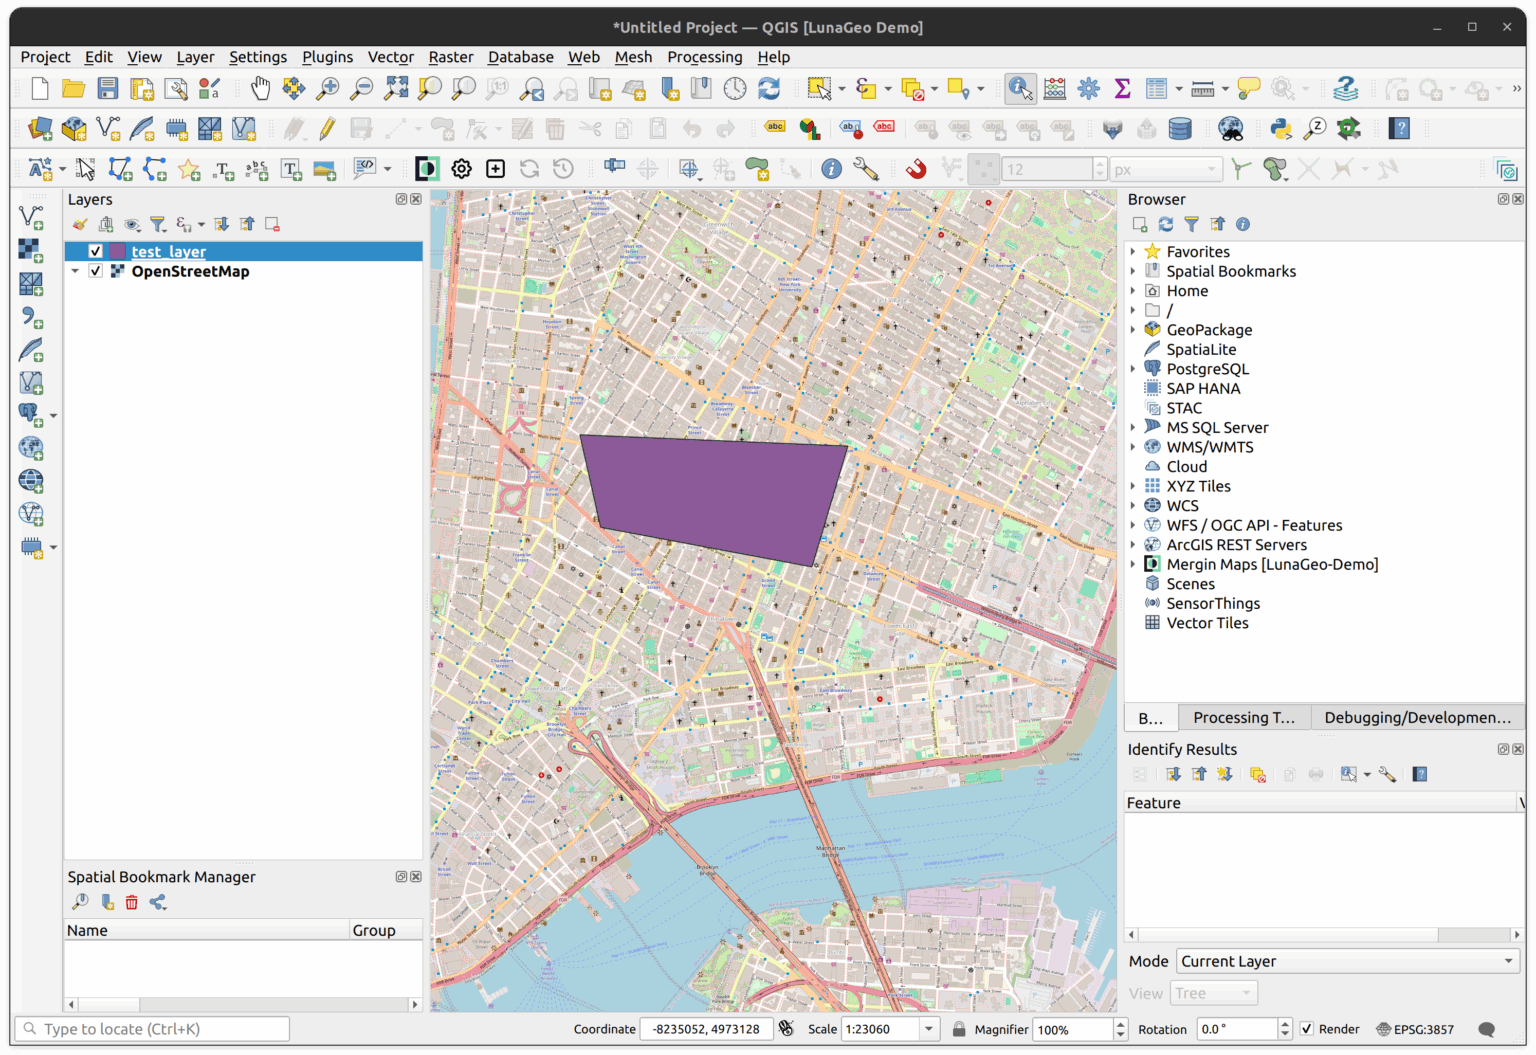Click the Group column header
This screenshot has width=1536, height=1055.
click(385, 931)
